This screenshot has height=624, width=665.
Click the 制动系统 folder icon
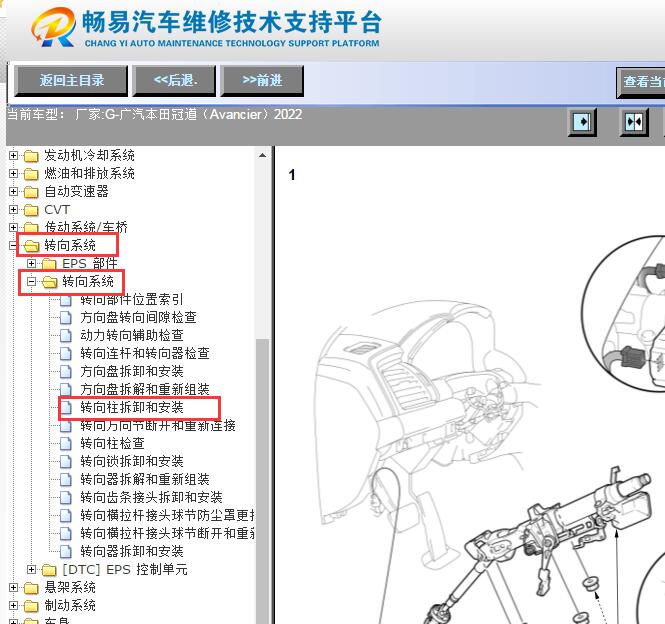(31, 606)
